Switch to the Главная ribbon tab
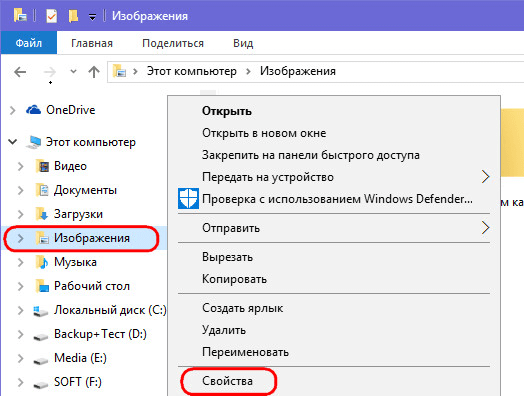Image resolution: width=524 pixels, height=396 pixels. coord(92,43)
